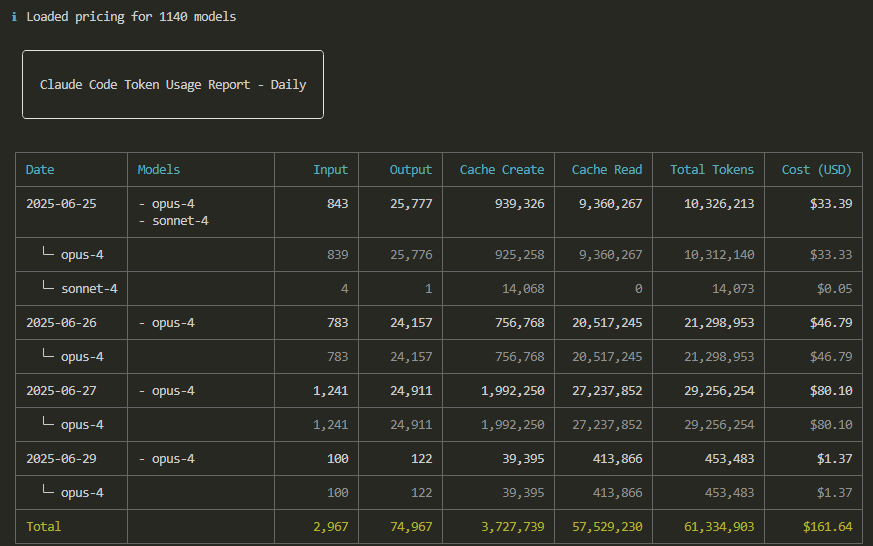The image size is (873, 546).
Task: Click the 'Total Tokens' column header
Action: point(712,170)
